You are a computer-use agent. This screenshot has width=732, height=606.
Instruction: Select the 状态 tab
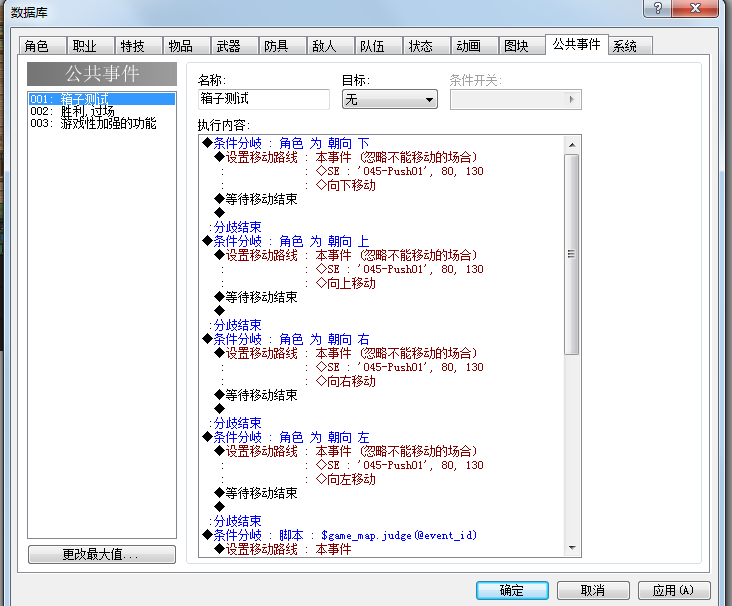click(427, 46)
